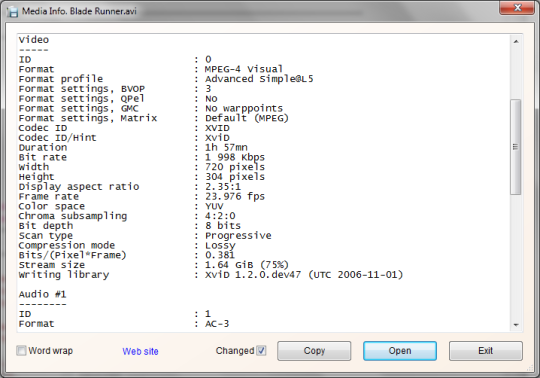Click the 'AC-3' audio format value
The image size is (540, 378).
(217, 324)
